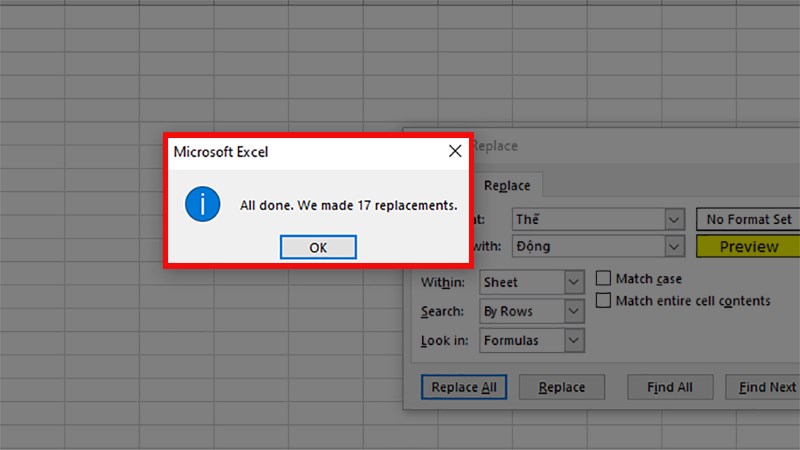Expand the Find what dropdown arrow

click(x=674, y=219)
